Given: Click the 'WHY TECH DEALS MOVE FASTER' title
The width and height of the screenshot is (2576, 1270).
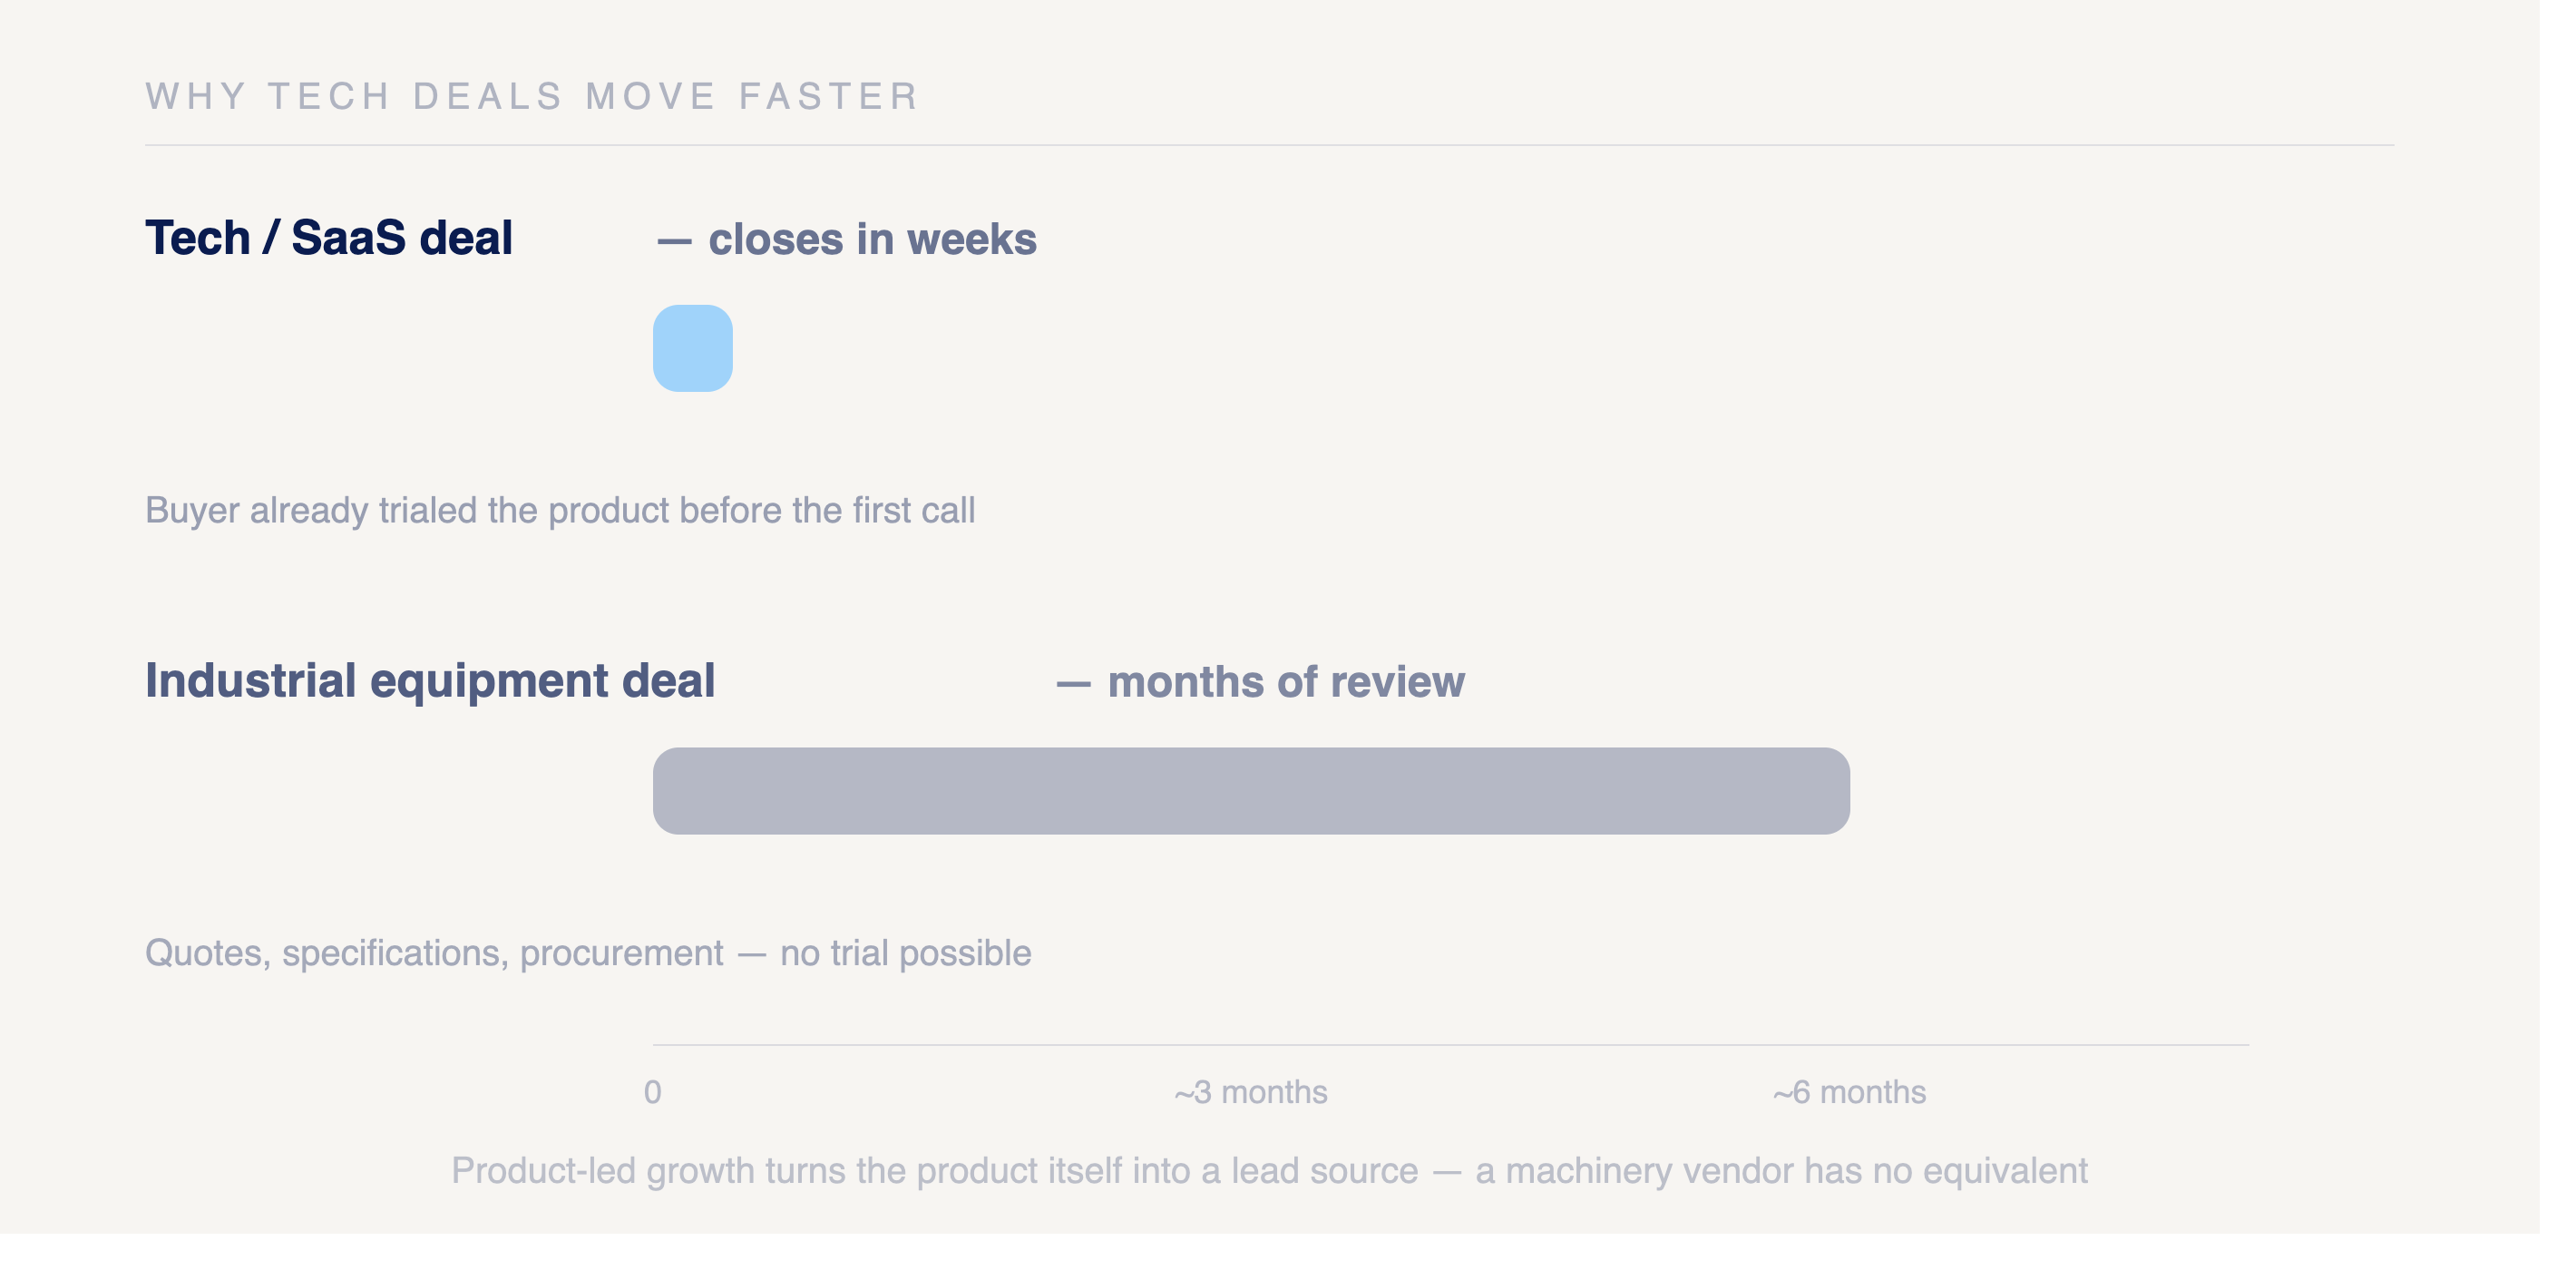Looking at the screenshot, I should pyautogui.click(x=532, y=96).
